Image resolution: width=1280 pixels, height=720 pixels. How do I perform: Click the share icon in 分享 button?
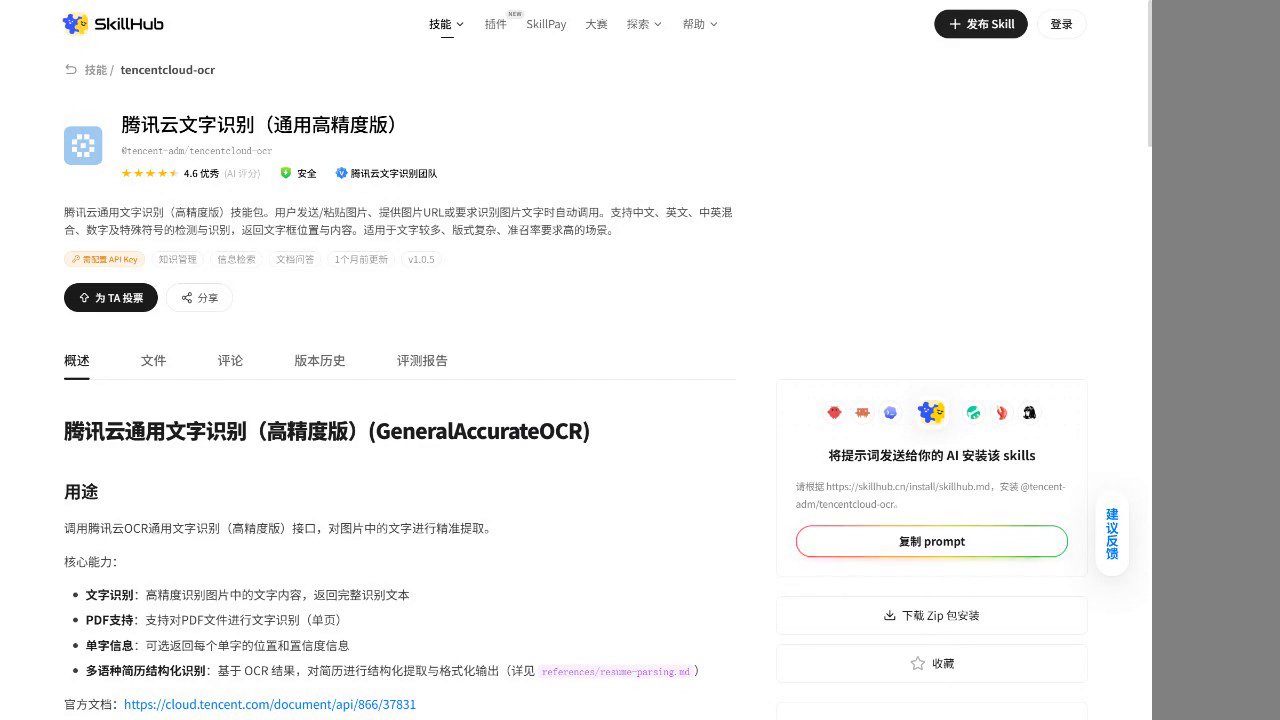187,298
